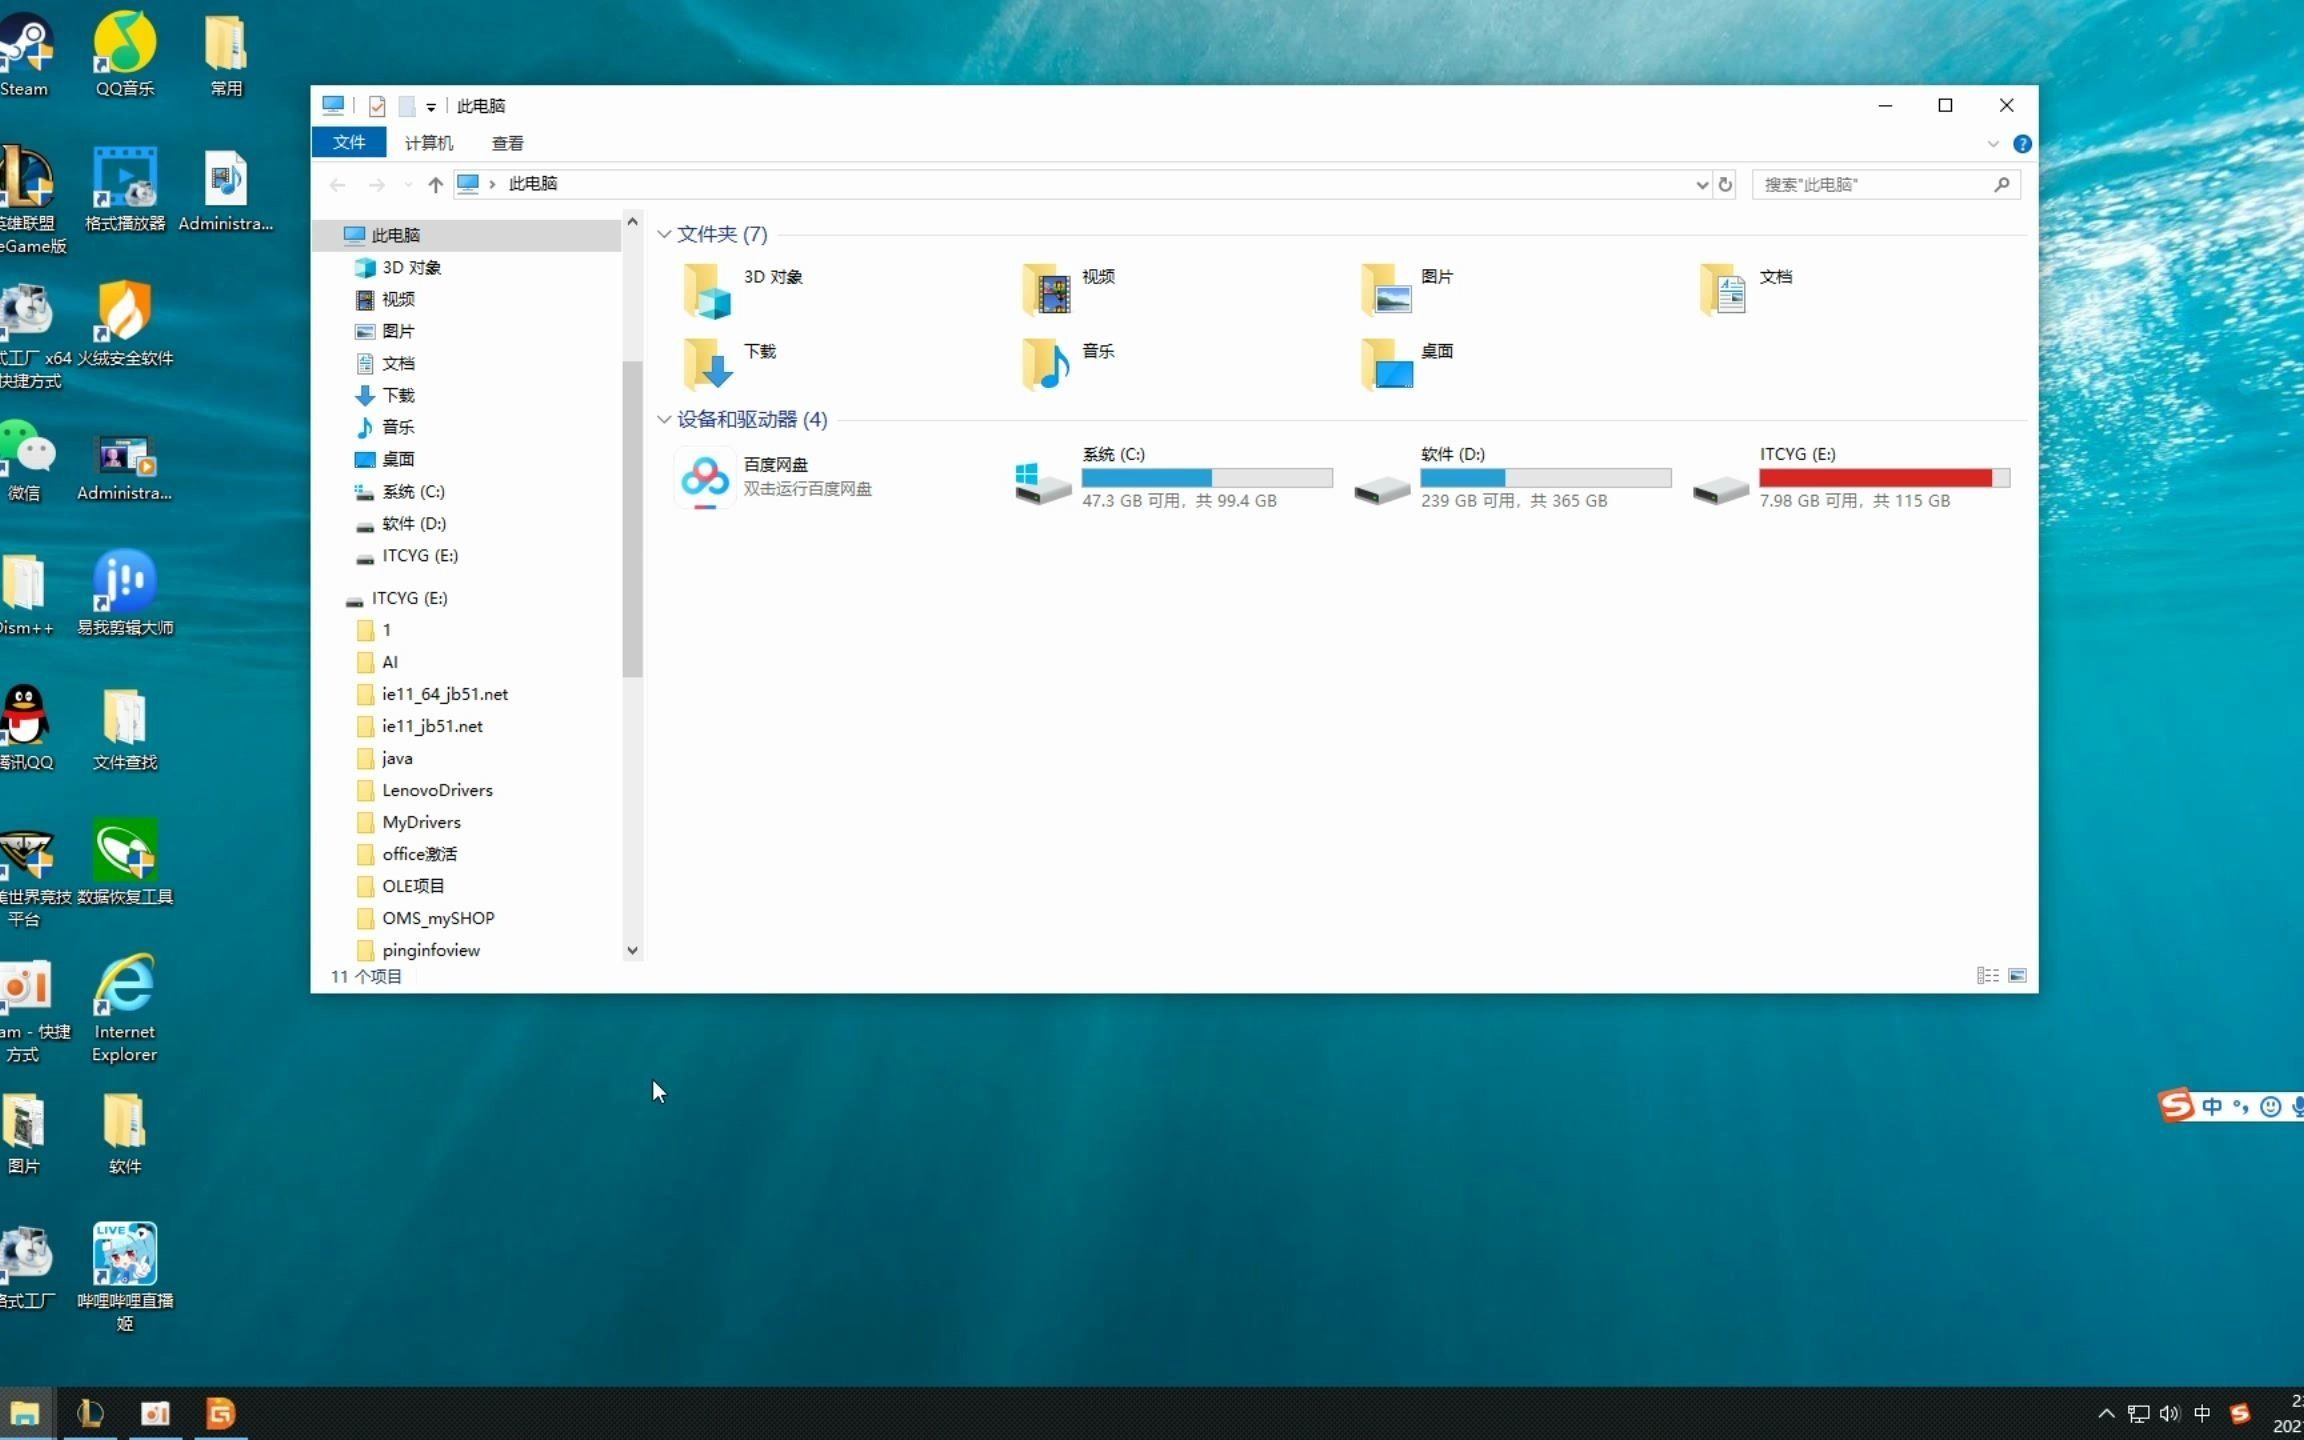The width and height of the screenshot is (2304, 1440).
Task: Click the search 此电脑 input field
Action: [x=1870, y=184]
